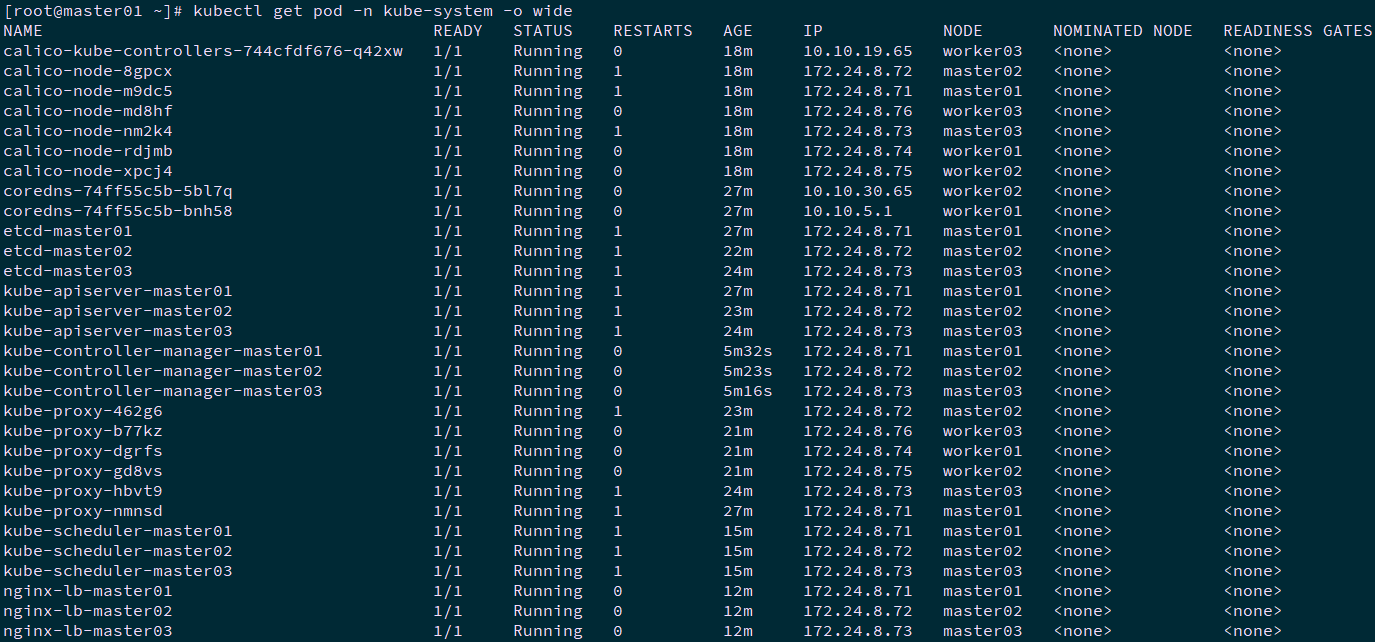Click the IP address 10.10.5.1
This screenshot has height=642, width=1375.
tap(847, 211)
